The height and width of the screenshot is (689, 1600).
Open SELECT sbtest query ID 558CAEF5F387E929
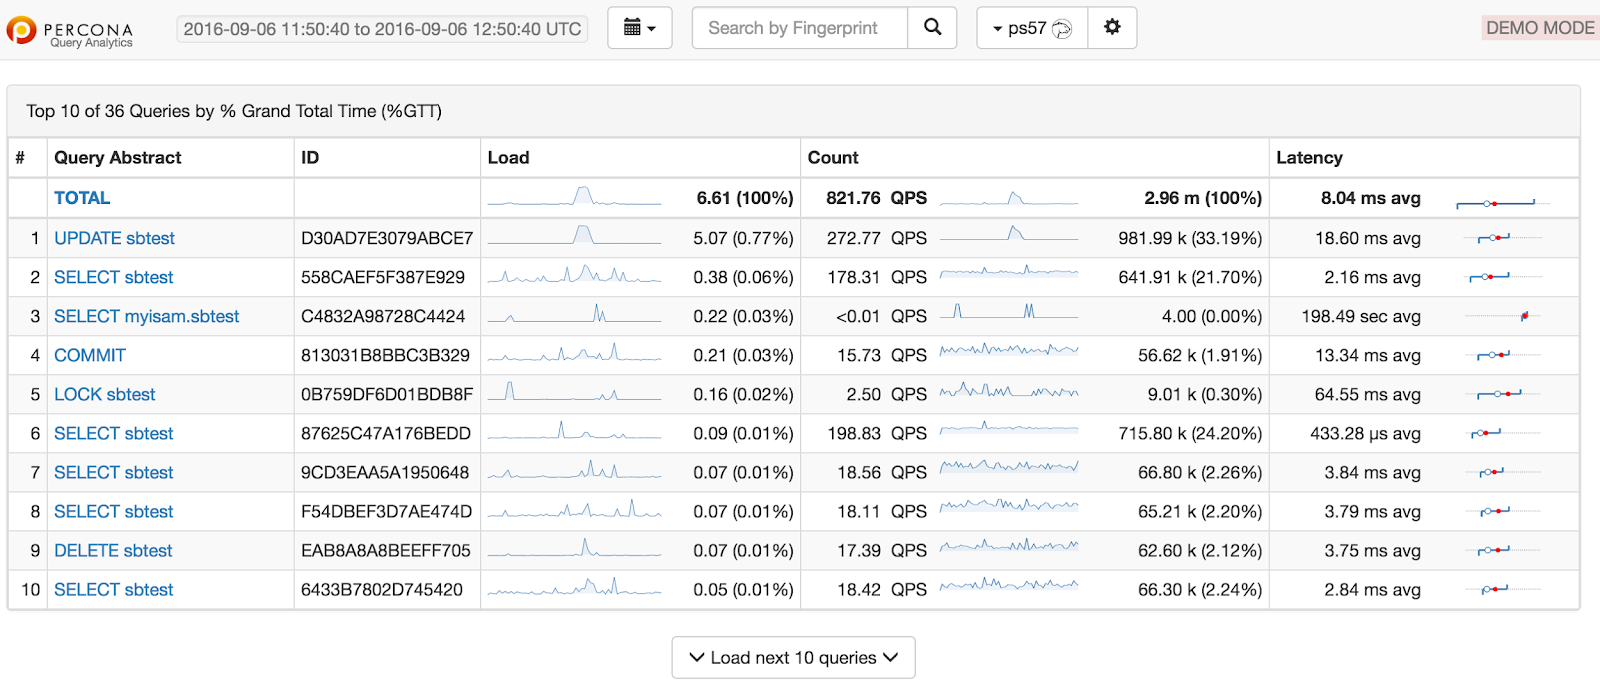pyautogui.click(x=113, y=277)
